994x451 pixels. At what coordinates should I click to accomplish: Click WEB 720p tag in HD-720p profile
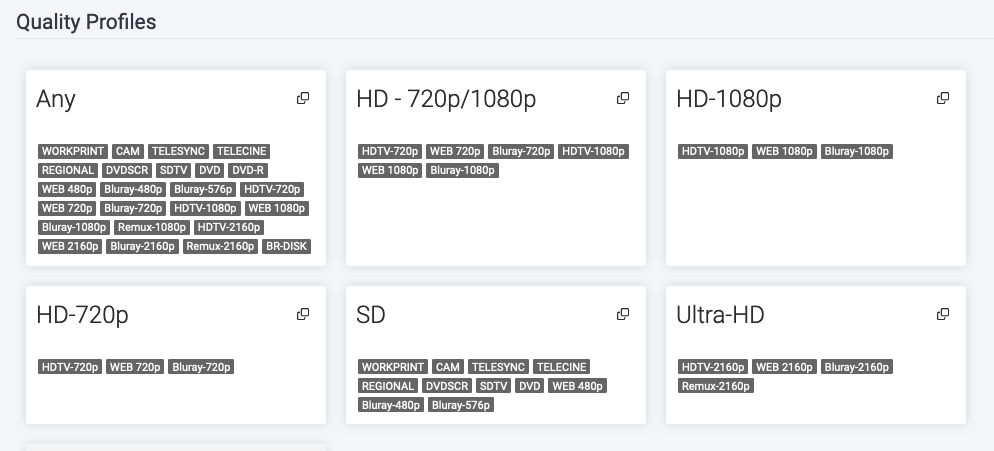(134, 367)
